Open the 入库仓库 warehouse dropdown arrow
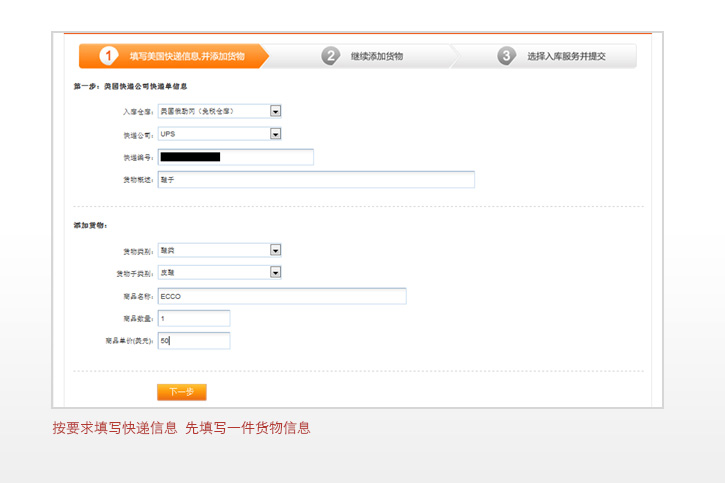 [275, 111]
